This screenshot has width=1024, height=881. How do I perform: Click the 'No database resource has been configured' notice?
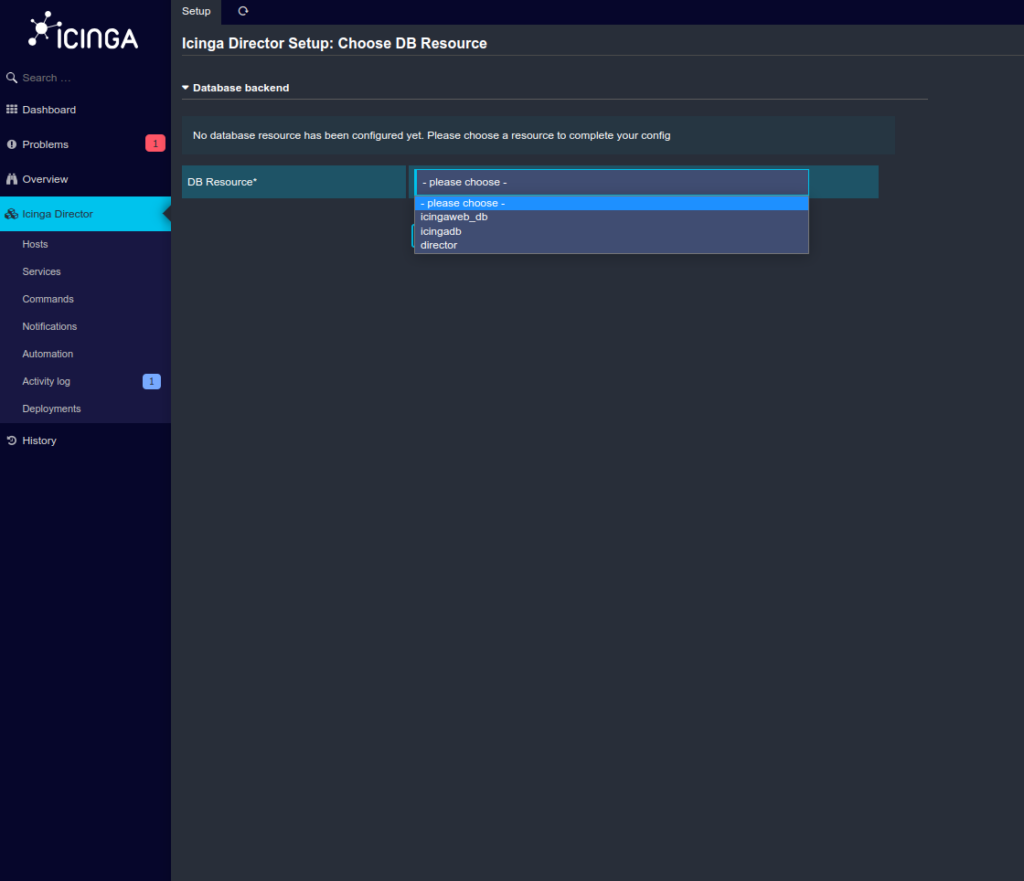pos(538,135)
